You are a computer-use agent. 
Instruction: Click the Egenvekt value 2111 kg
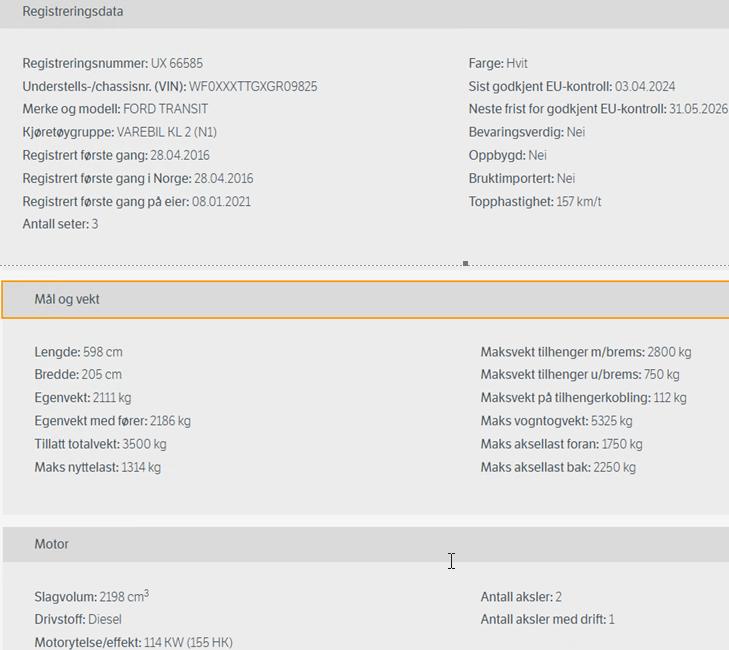[112, 398]
